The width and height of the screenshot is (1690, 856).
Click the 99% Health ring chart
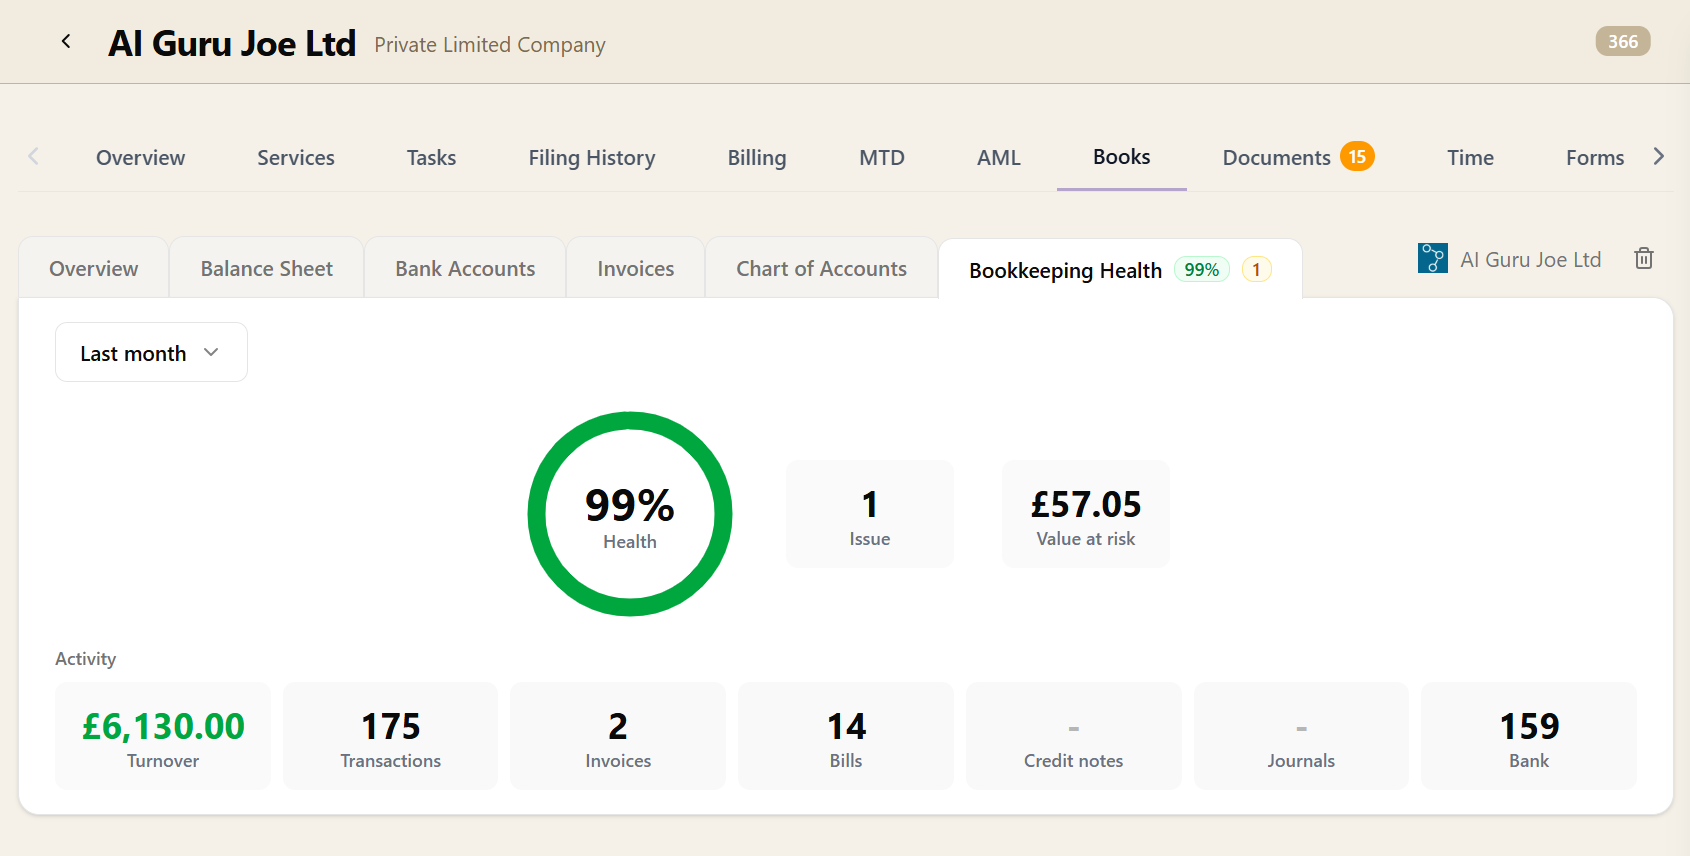tap(630, 514)
